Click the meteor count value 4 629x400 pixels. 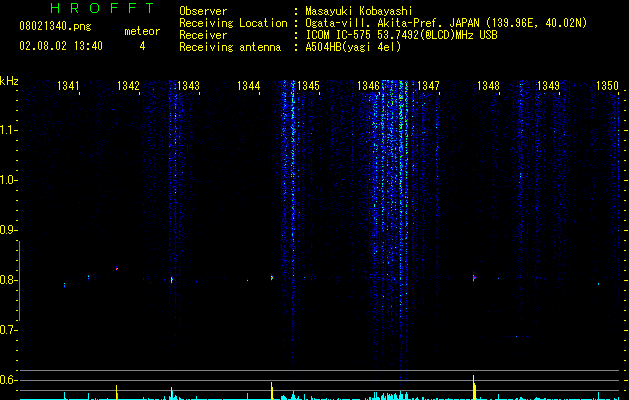point(142,46)
